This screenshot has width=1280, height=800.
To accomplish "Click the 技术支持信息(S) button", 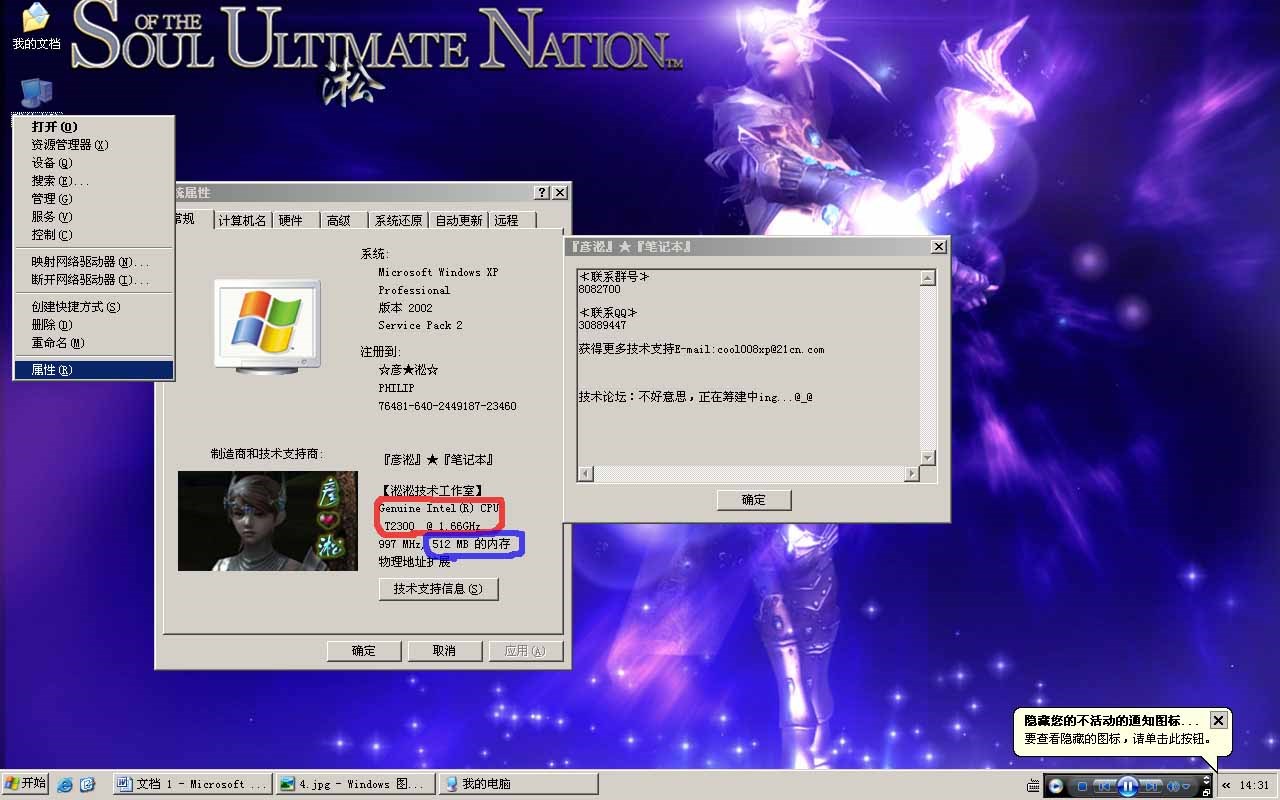I will (438, 589).
